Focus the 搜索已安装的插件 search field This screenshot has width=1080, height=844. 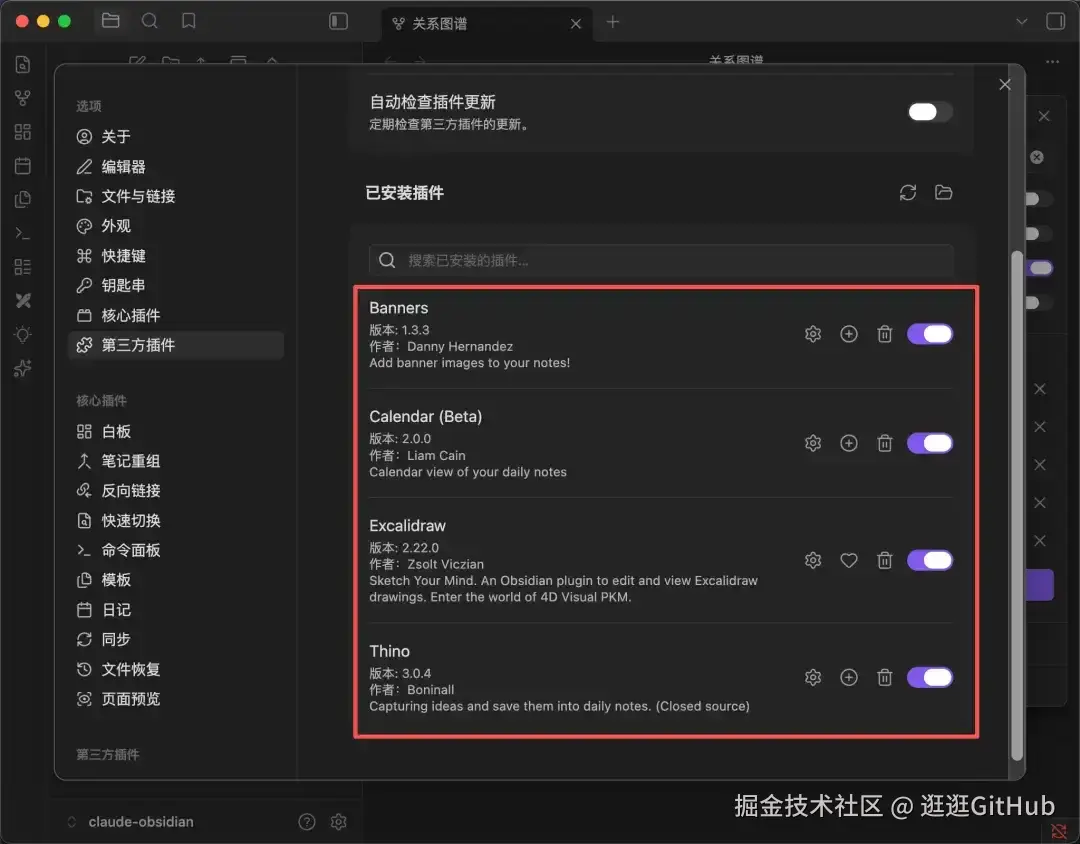click(661, 260)
